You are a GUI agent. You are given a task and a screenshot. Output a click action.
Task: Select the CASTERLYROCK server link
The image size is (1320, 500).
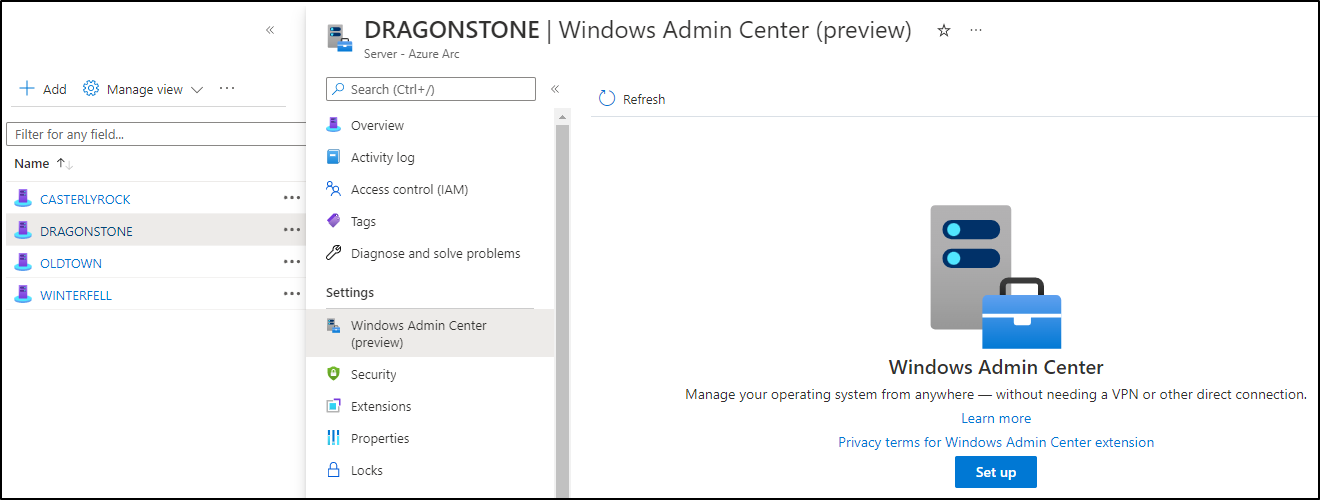coord(85,199)
